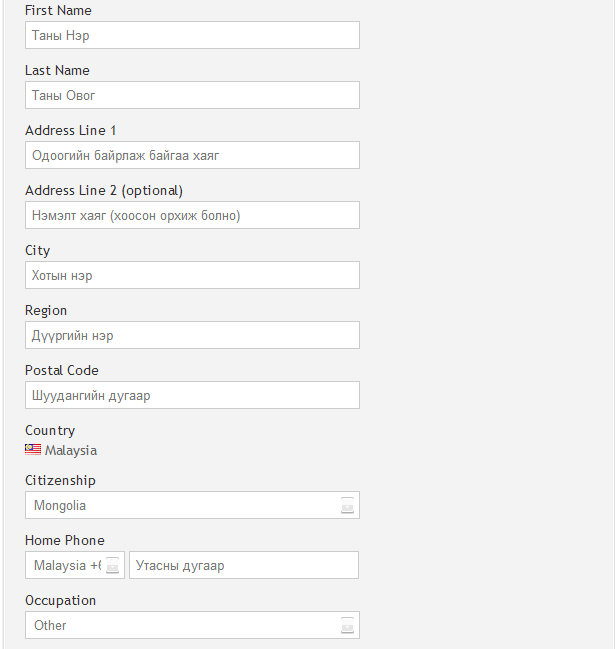Click the First Name label
The image size is (616, 649).
(x=58, y=11)
